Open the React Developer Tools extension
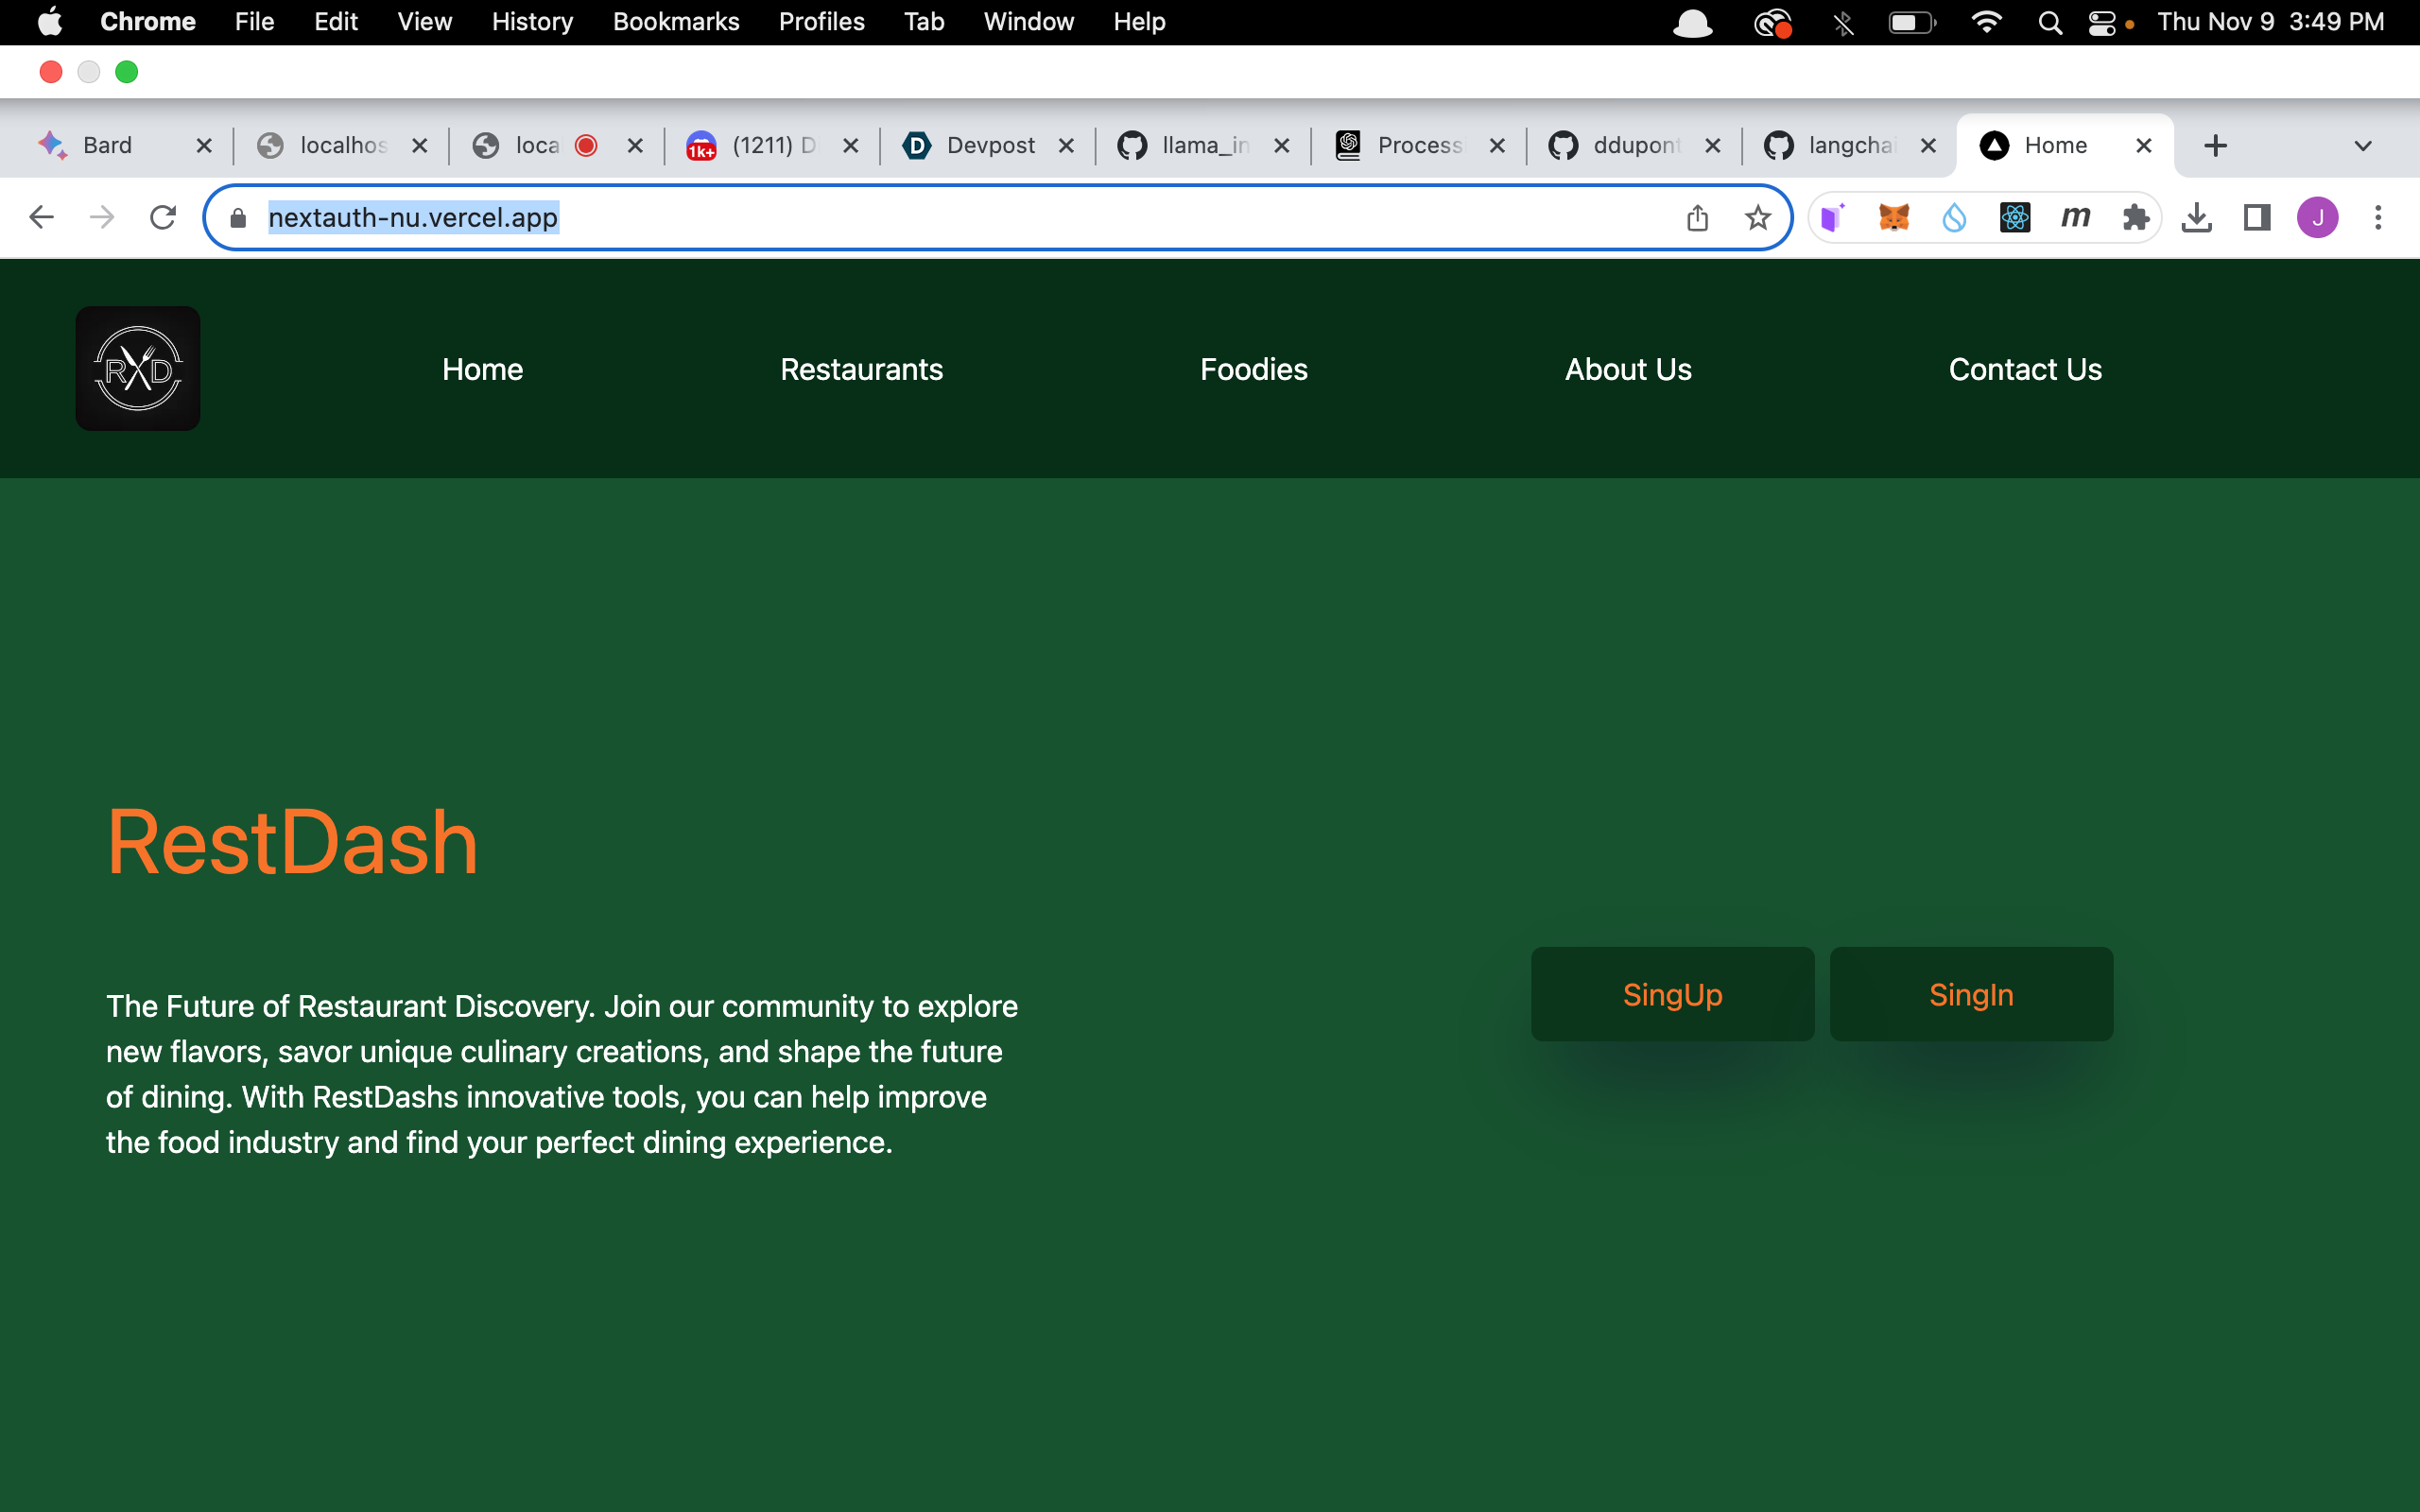Viewport: 2420px width, 1512px height. pos(2014,217)
